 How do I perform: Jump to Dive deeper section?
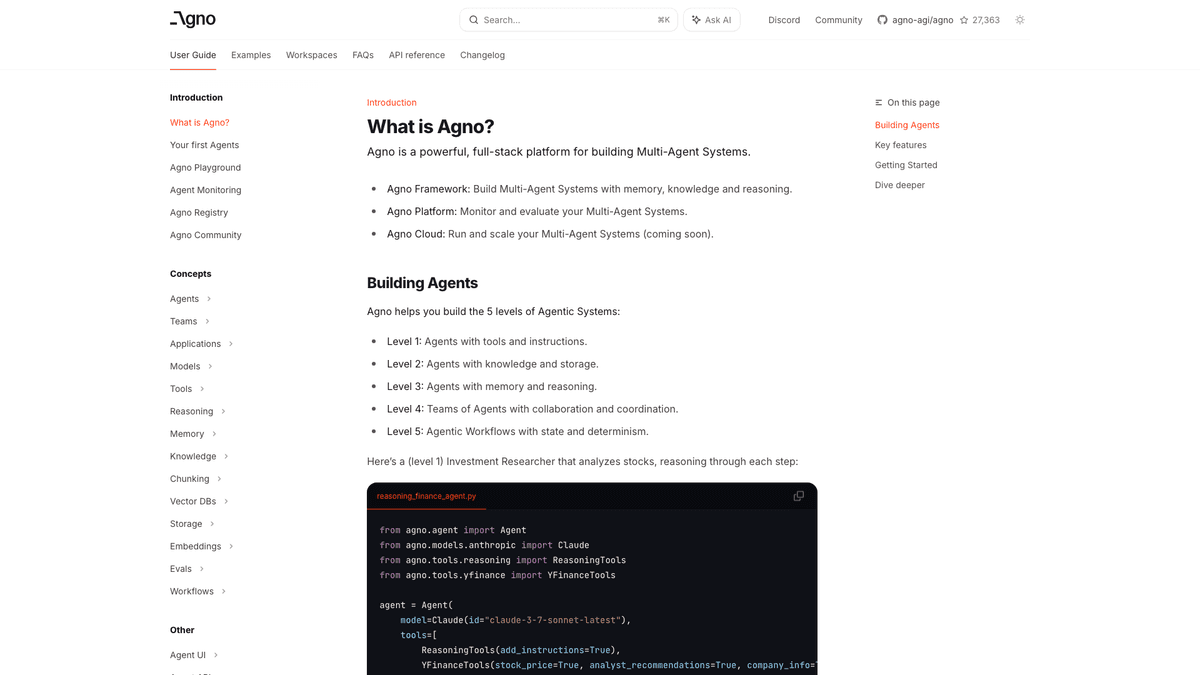(900, 185)
